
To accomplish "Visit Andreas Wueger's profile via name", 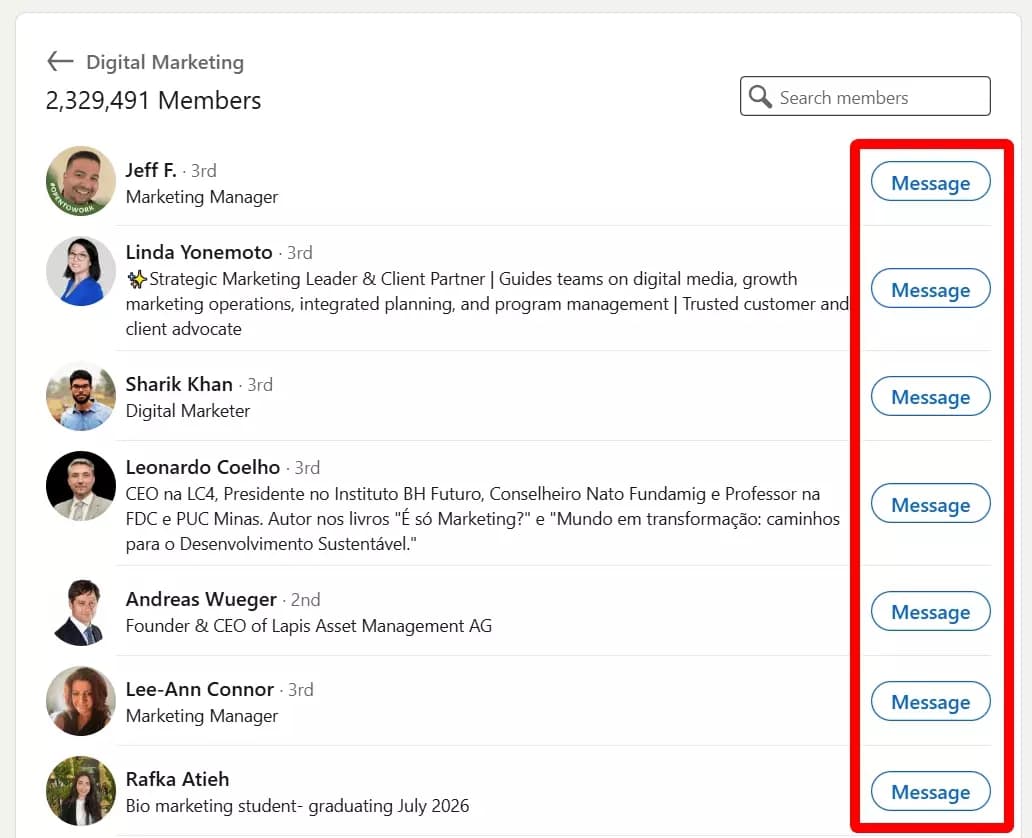I will 201,599.
